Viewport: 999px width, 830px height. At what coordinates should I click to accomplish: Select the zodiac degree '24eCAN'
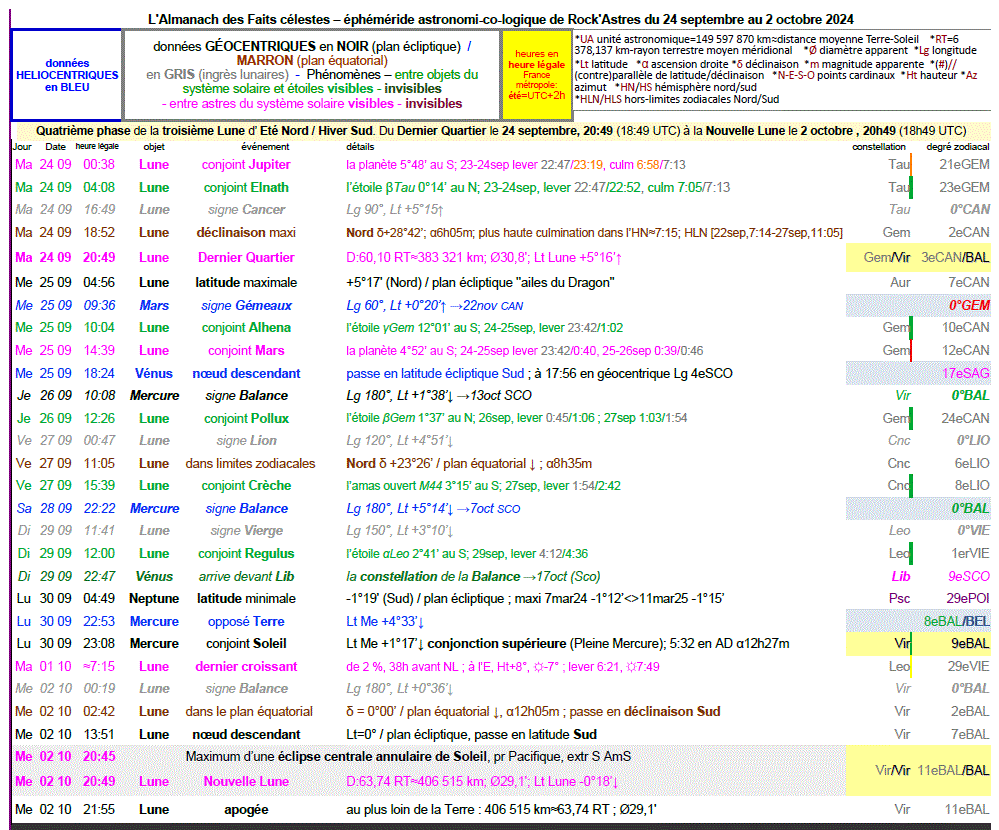pyautogui.click(x=965, y=419)
